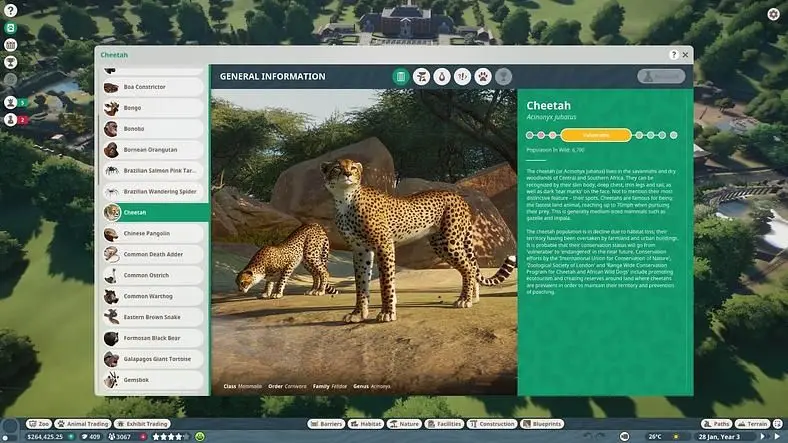788x443 pixels.
Task: Click the zoo star rating
Action: coord(171,437)
